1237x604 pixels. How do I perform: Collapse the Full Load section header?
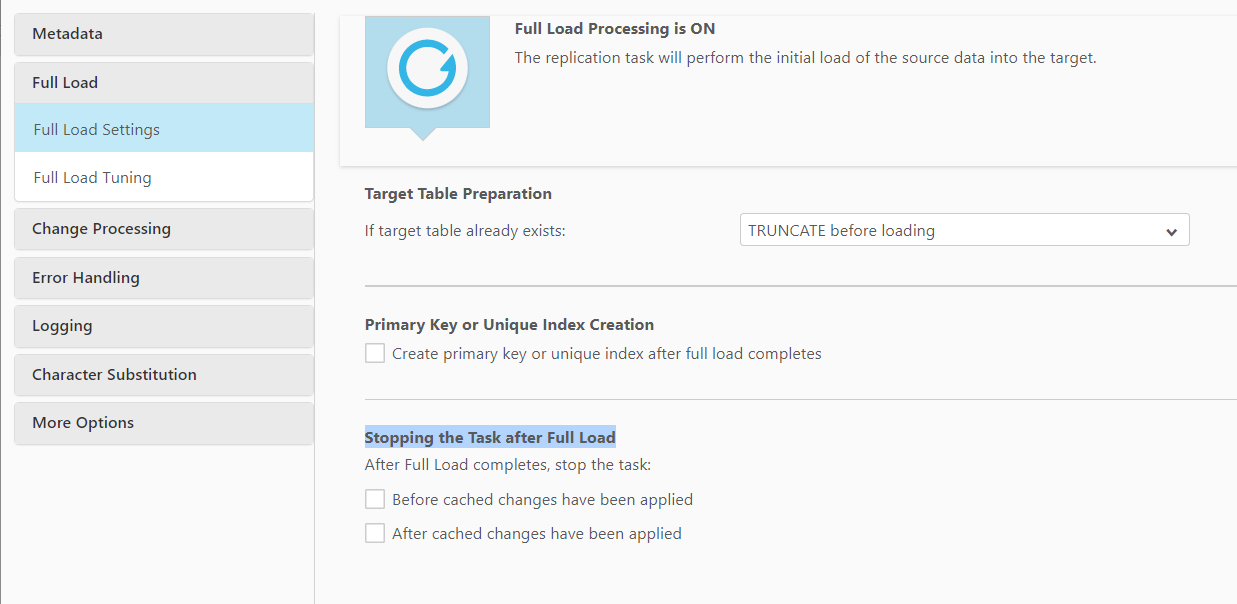(164, 83)
